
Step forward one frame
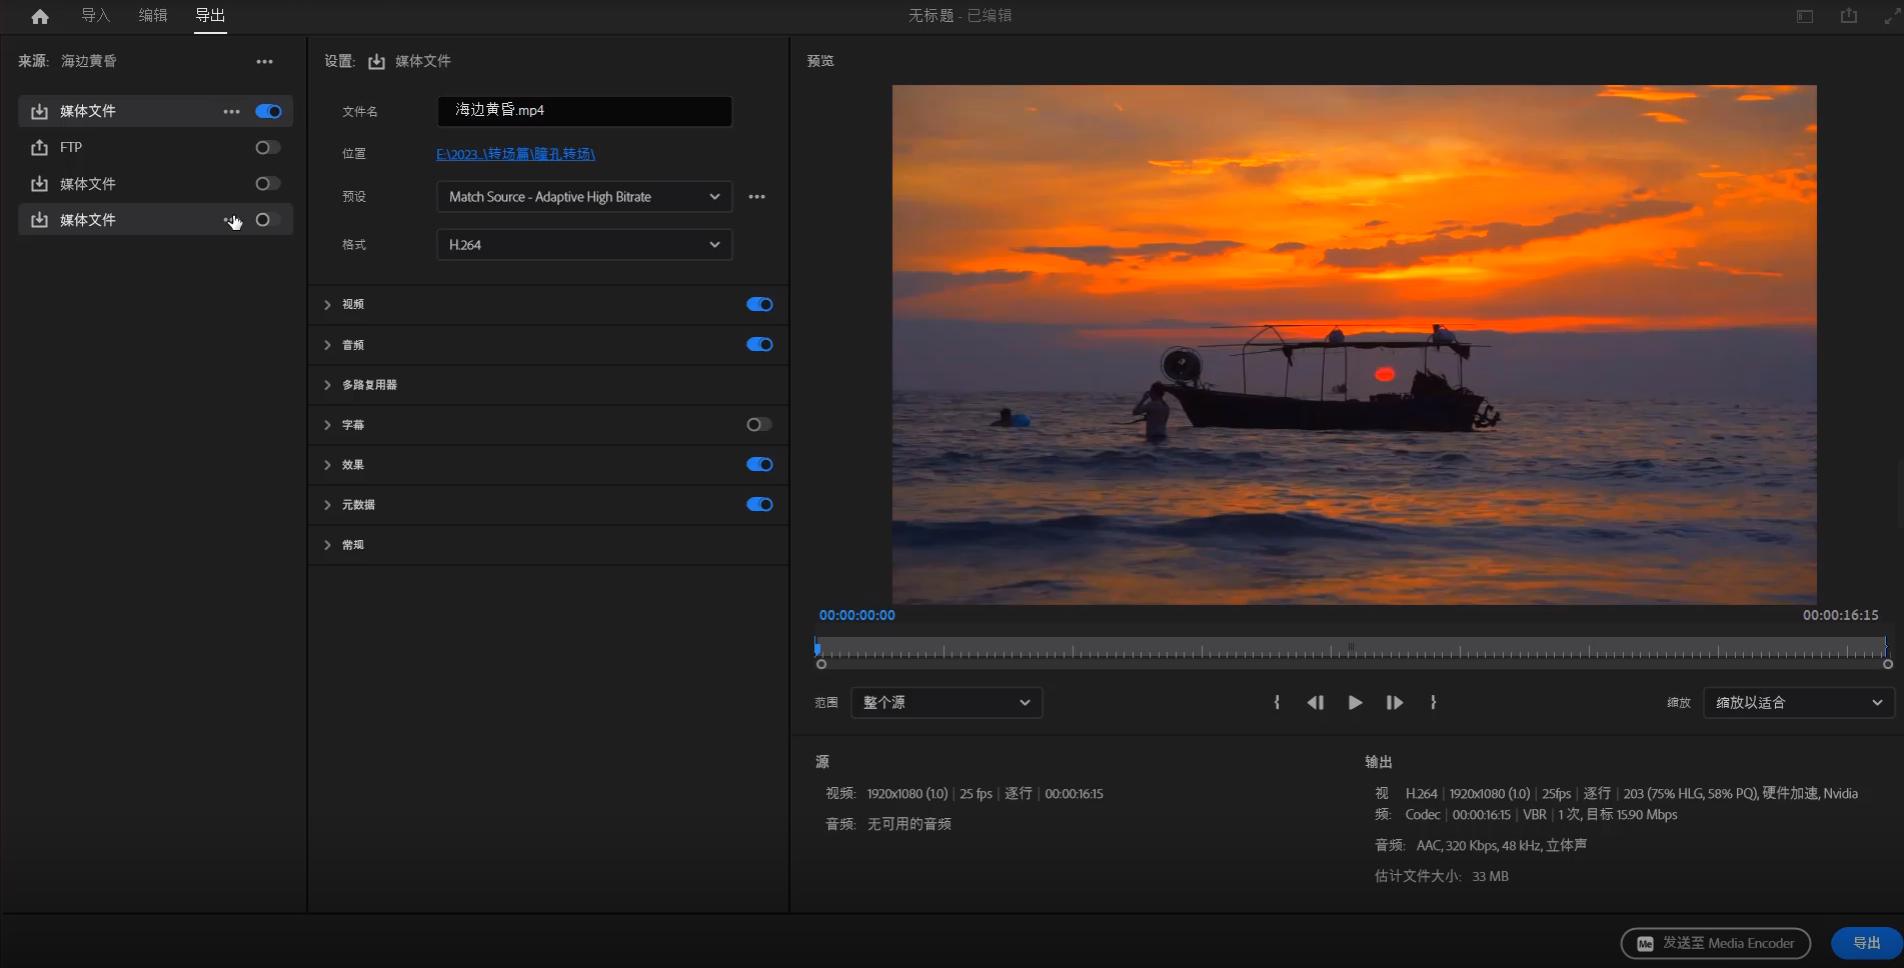click(1394, 703)
